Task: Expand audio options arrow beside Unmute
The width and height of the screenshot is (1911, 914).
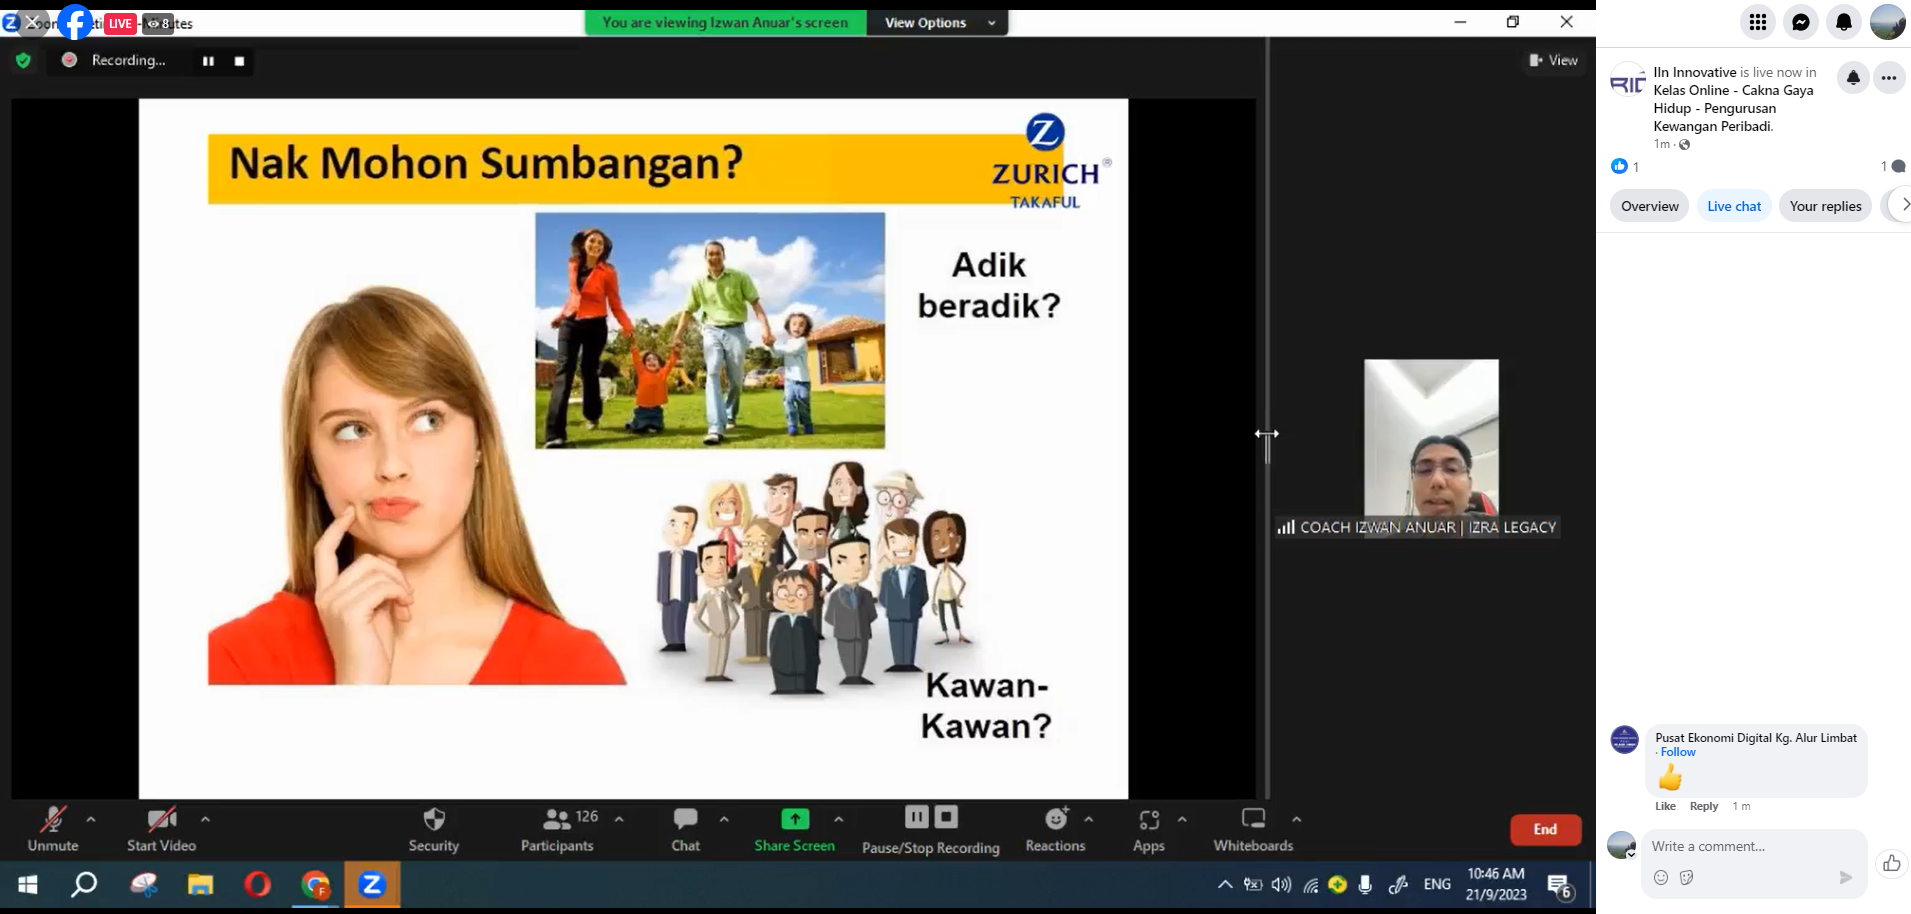Action: (91, 819)
